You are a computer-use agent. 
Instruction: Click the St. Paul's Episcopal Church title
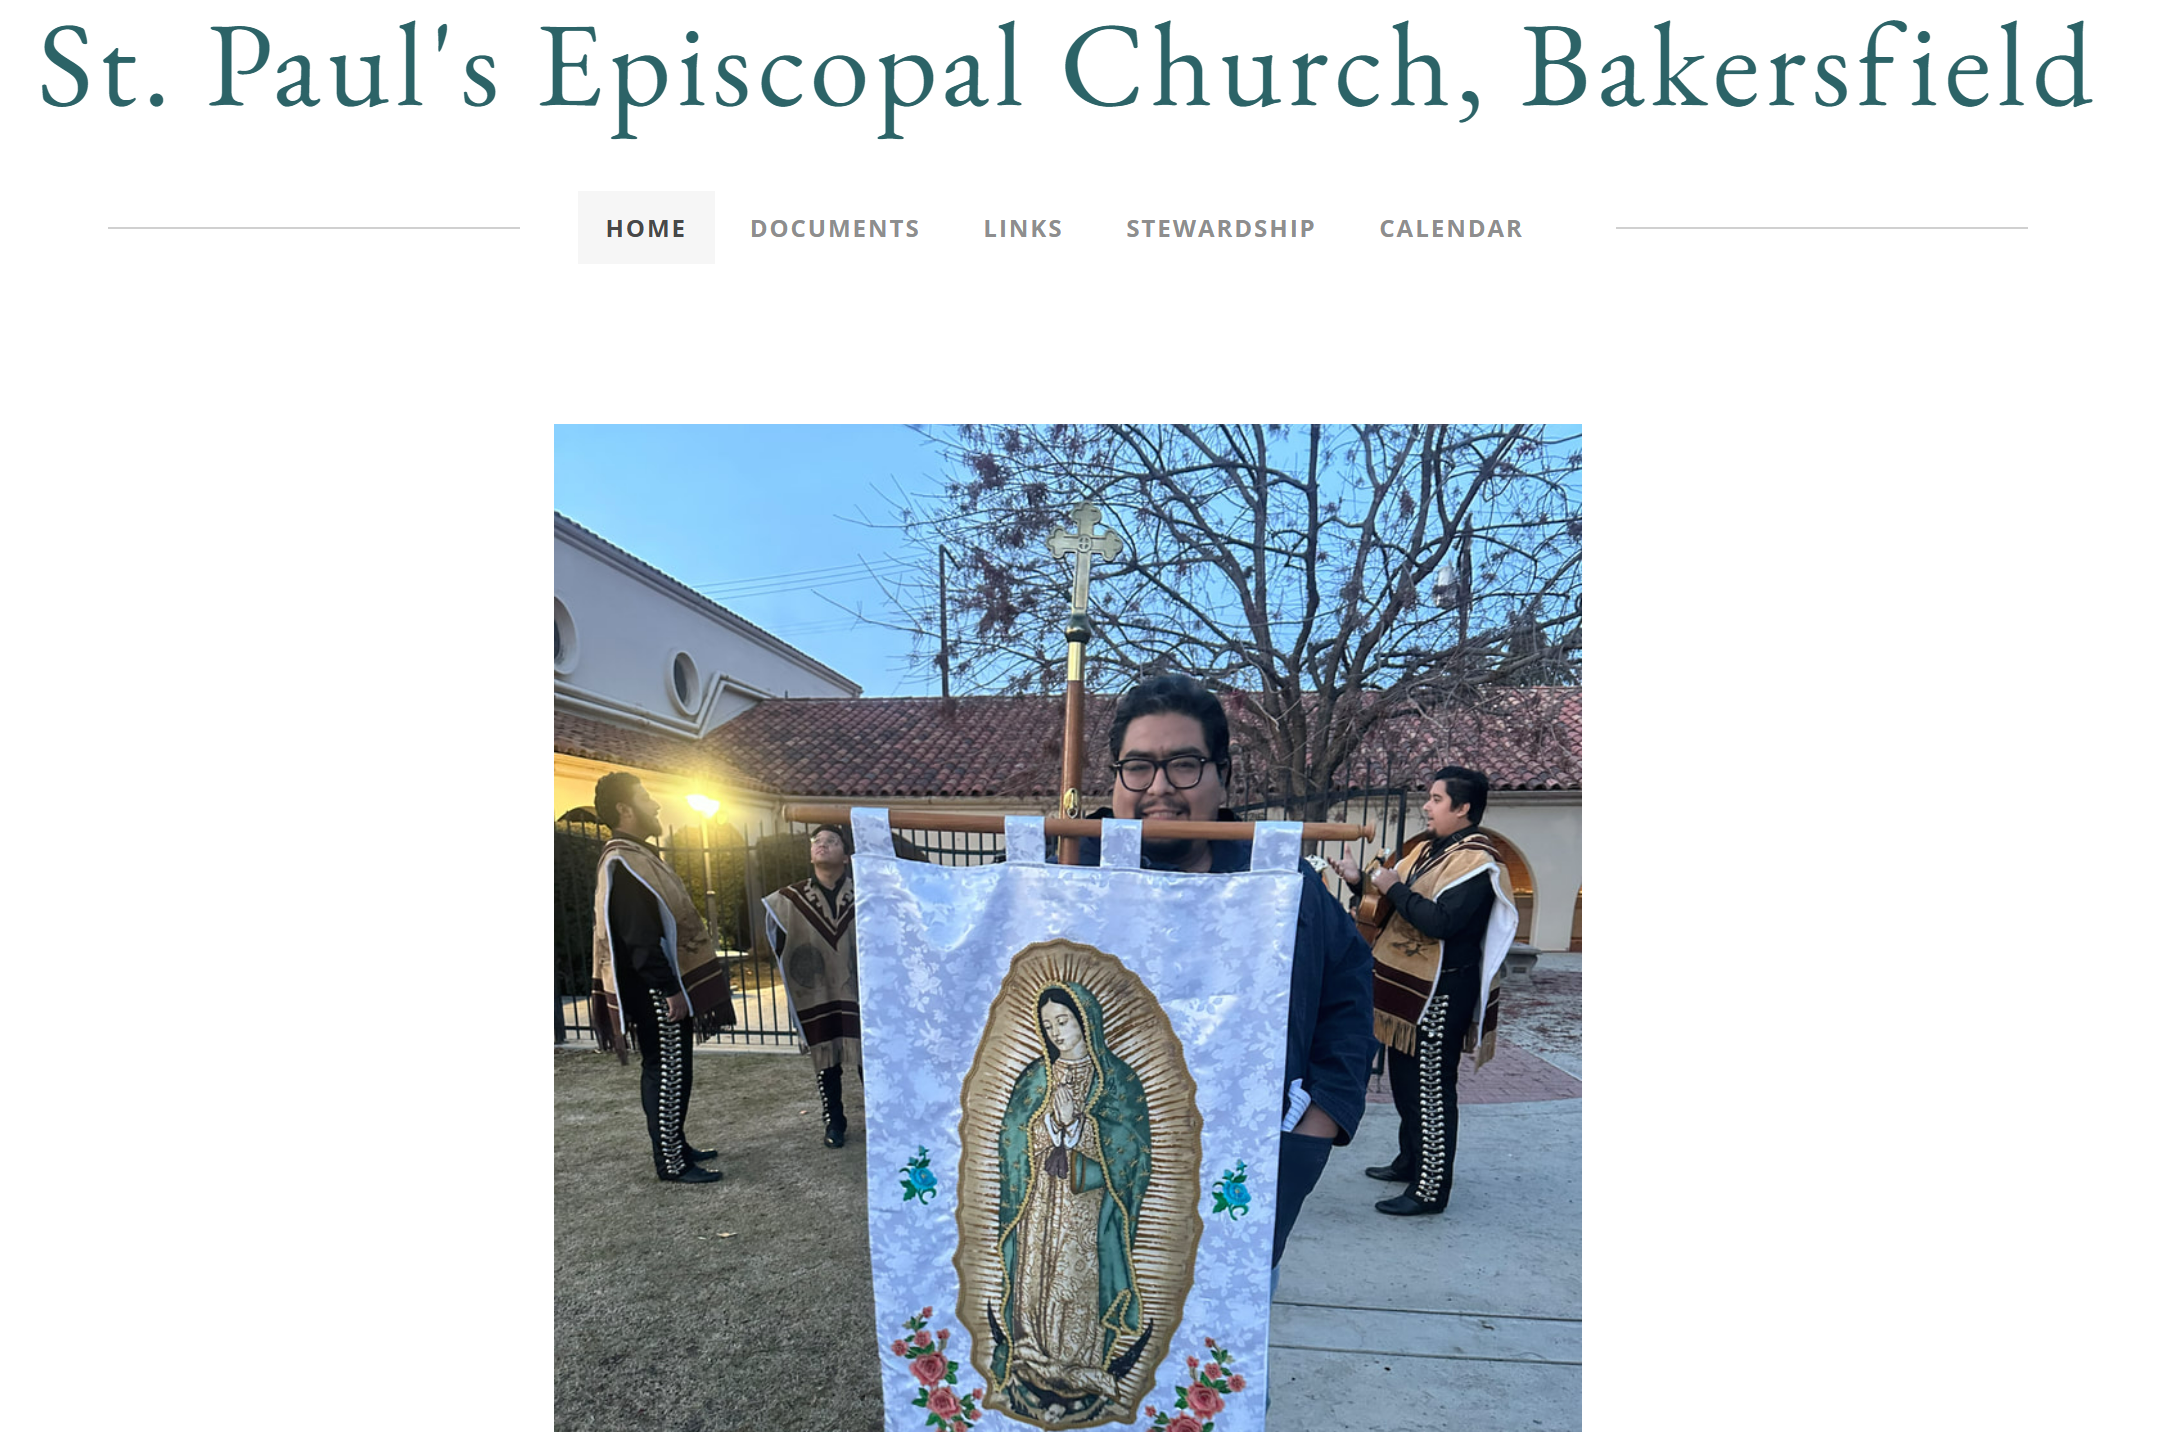tap(1065, 70)
